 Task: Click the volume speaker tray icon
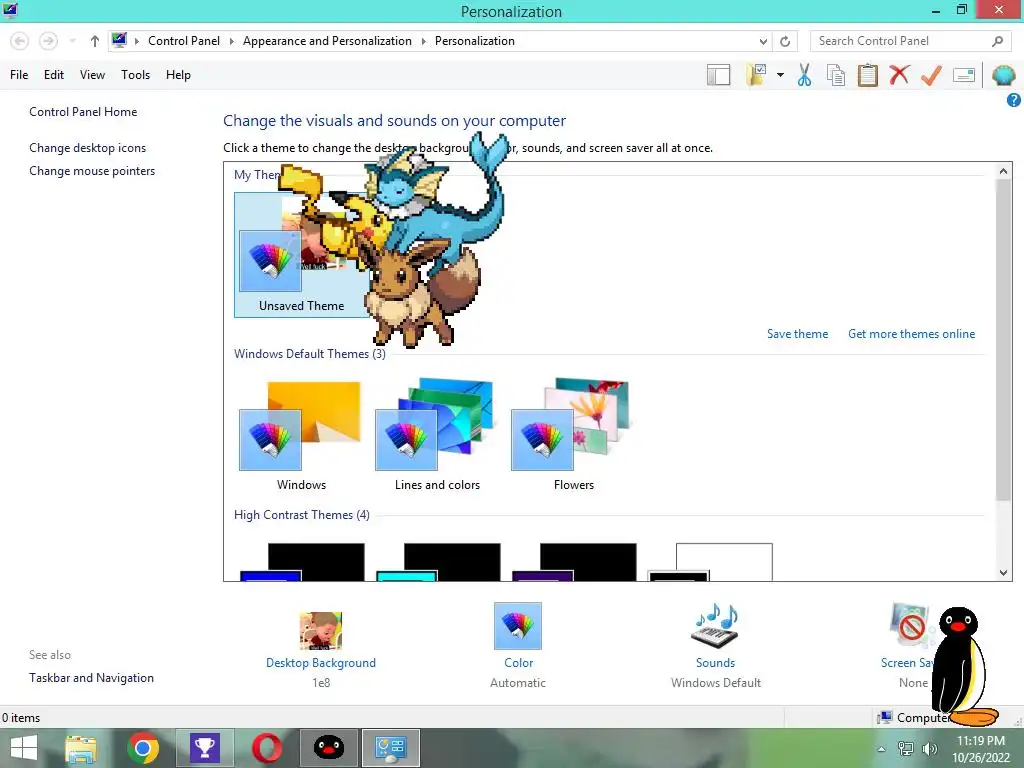click(929, 749)
